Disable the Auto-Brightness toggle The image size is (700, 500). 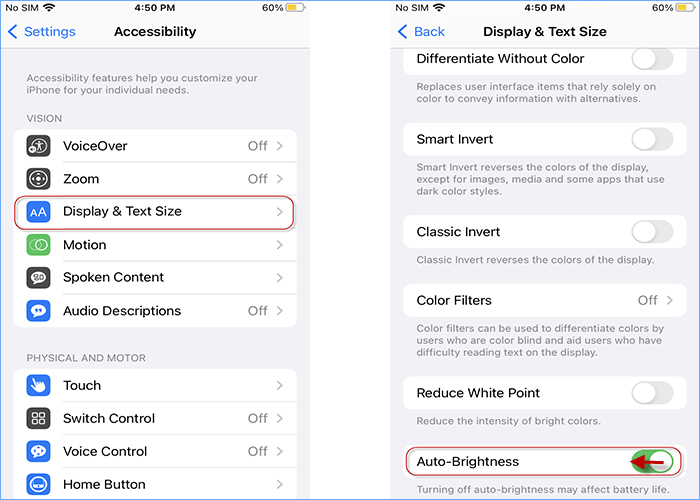(x=652, y=461)
